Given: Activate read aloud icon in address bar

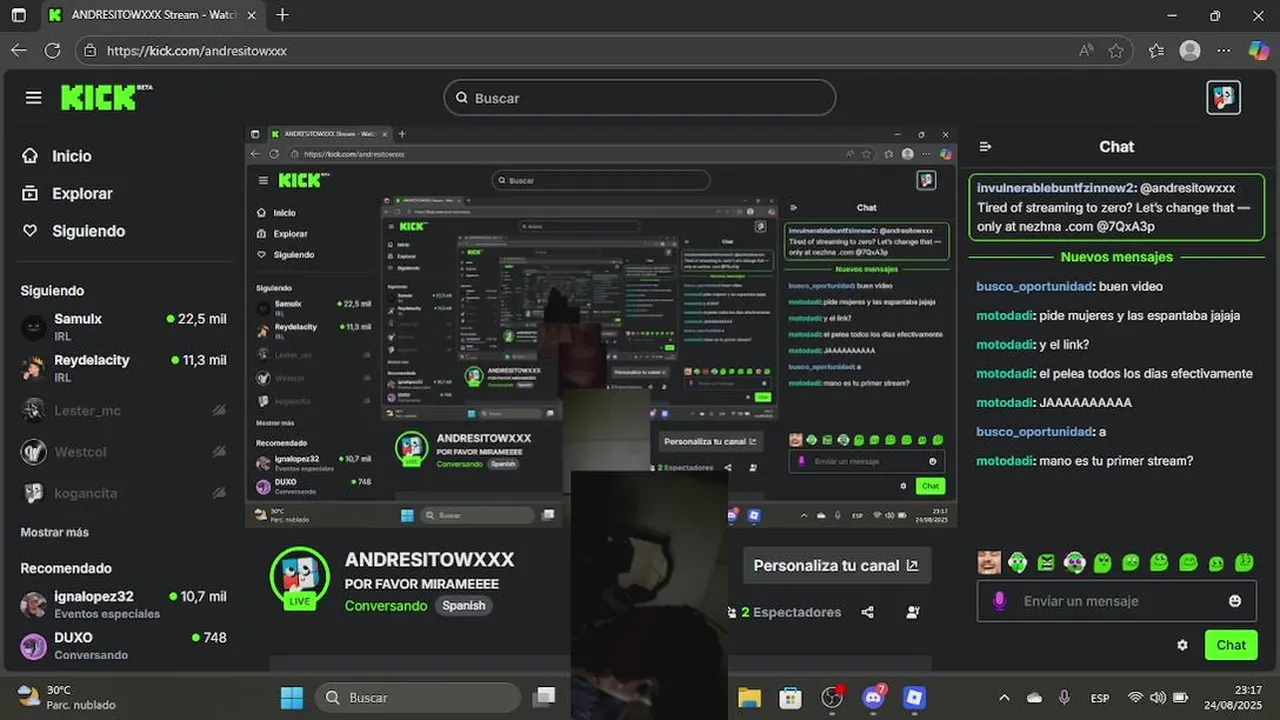Looking at the screenshot, I should (1086, 50).
